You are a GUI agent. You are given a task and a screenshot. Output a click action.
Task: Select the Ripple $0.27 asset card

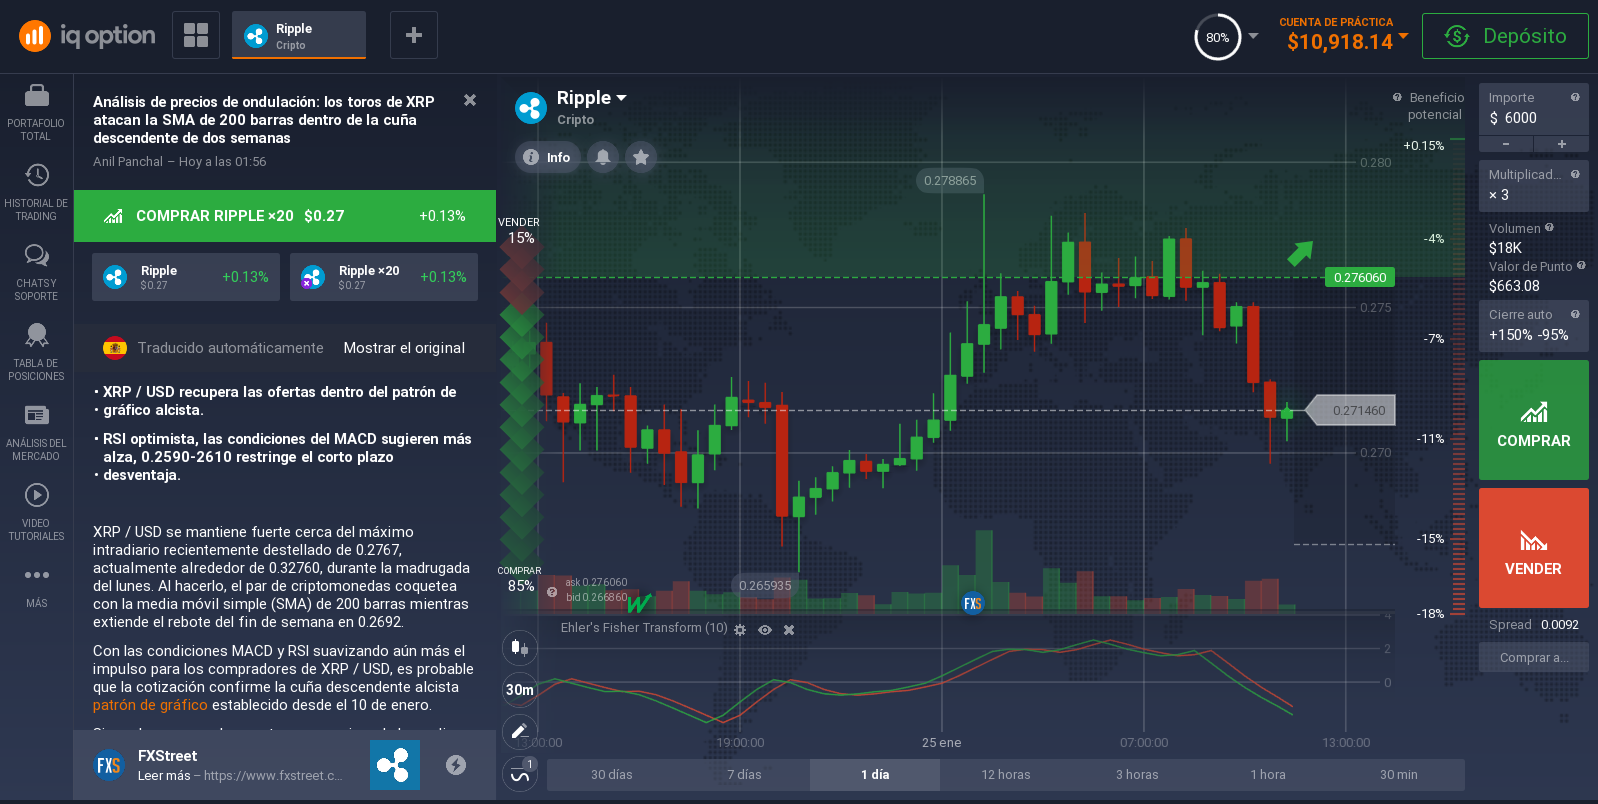[187, 277]
